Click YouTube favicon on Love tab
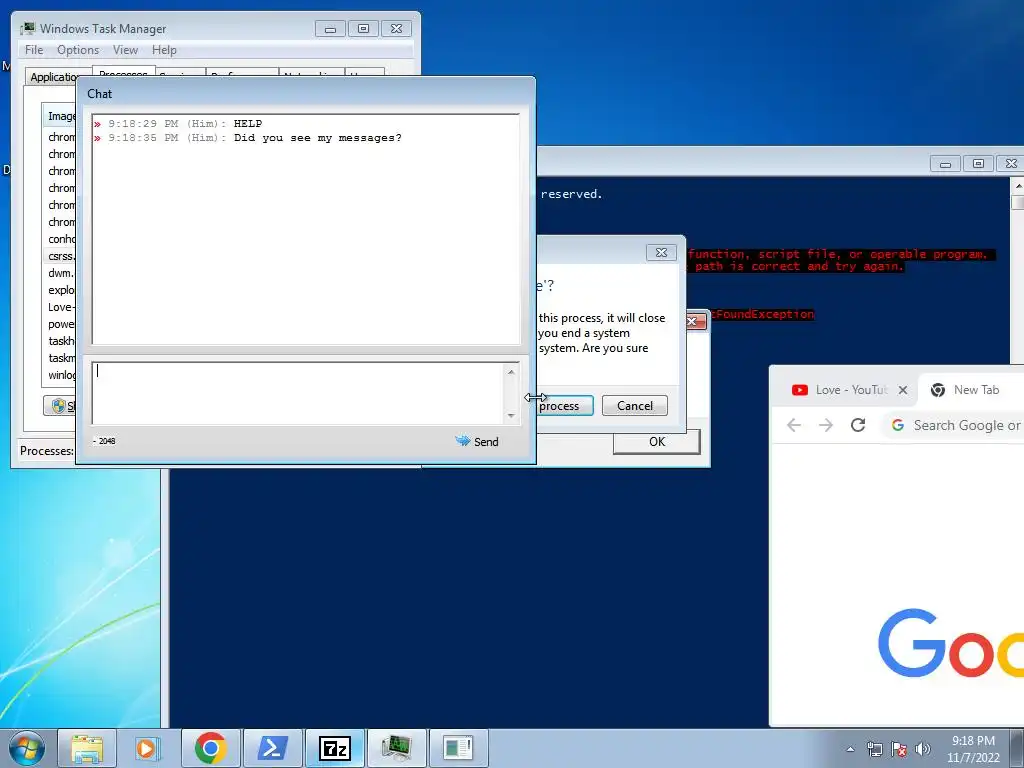The width and height of the screenshot is (1024, 768). pyautogui.click(x=799, y=390)
